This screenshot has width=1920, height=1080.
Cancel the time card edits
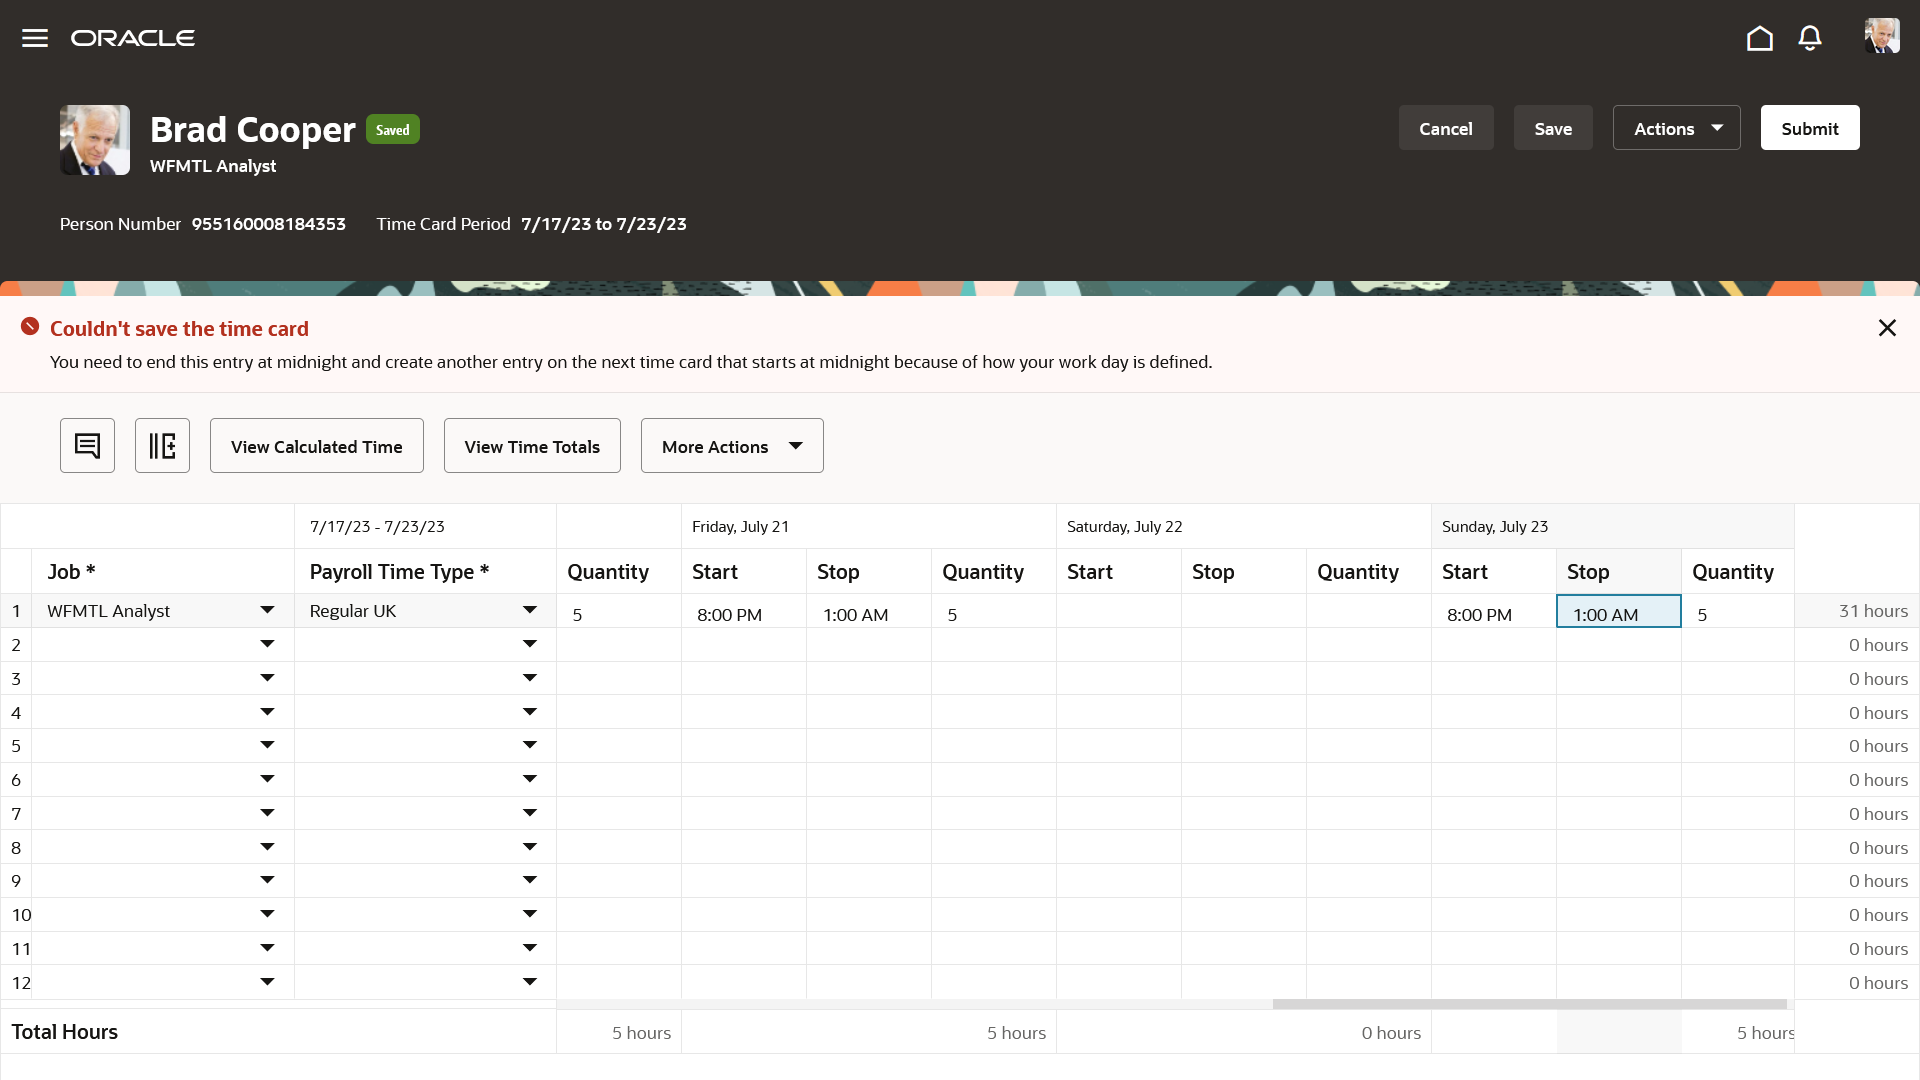click(x=1445, y=128)
